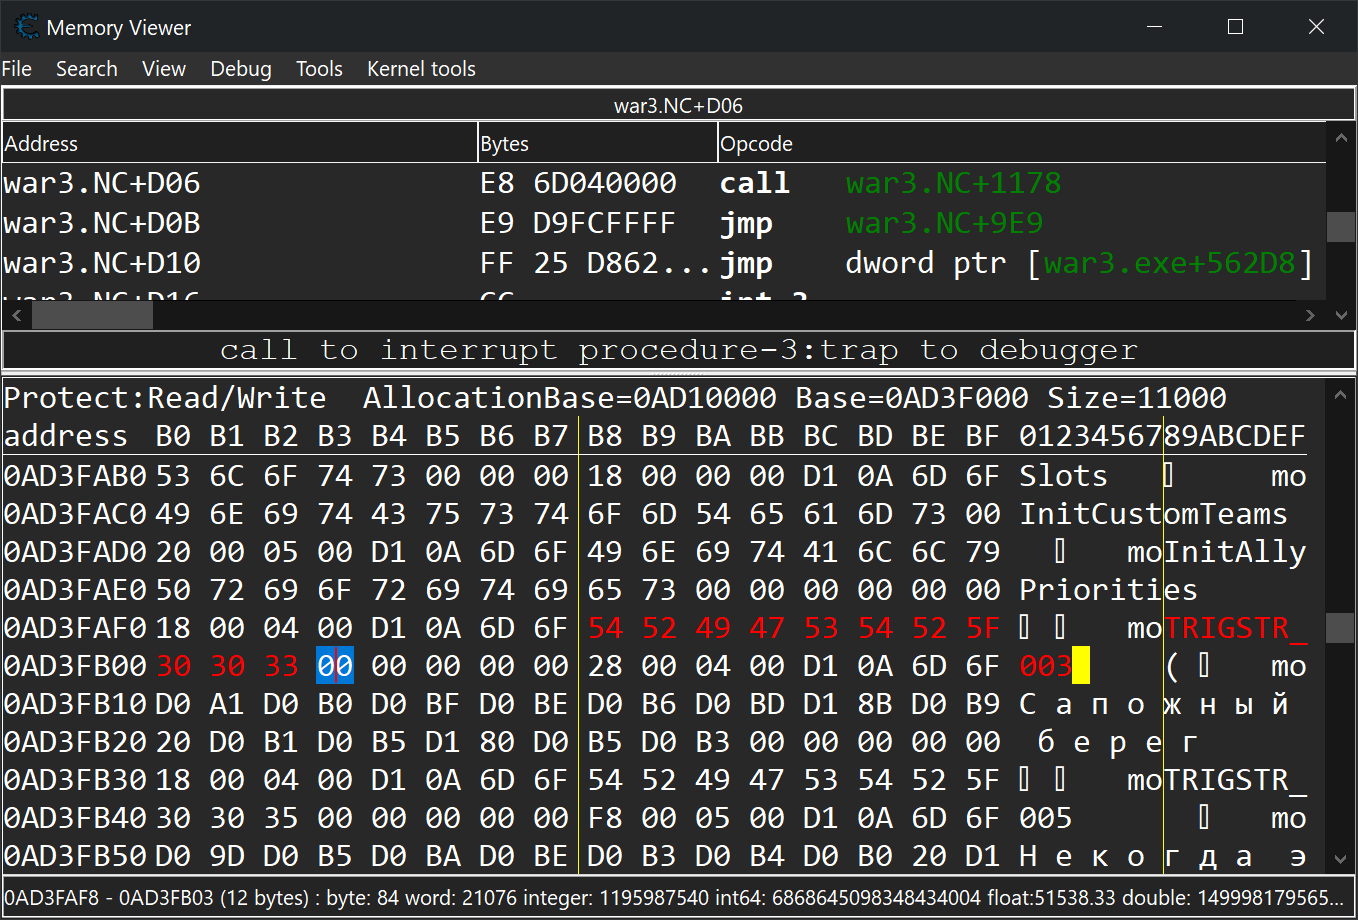This screenshot has width=1358, height=920.
Task: Click the disassembler horizontal scrollbar thumb
Action: pos(92,314)
